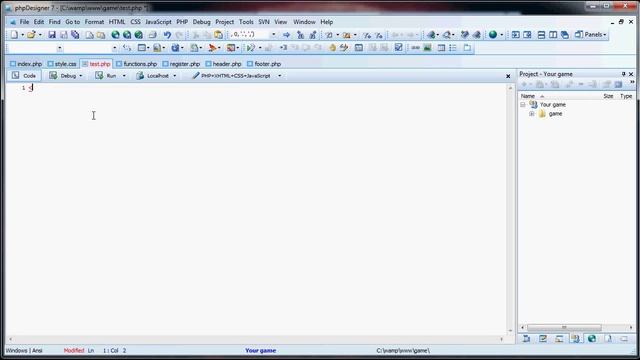Switch to the style.css tab
Image resolution: width=640 pixels, height=360 pixels.
pos(62,64)
